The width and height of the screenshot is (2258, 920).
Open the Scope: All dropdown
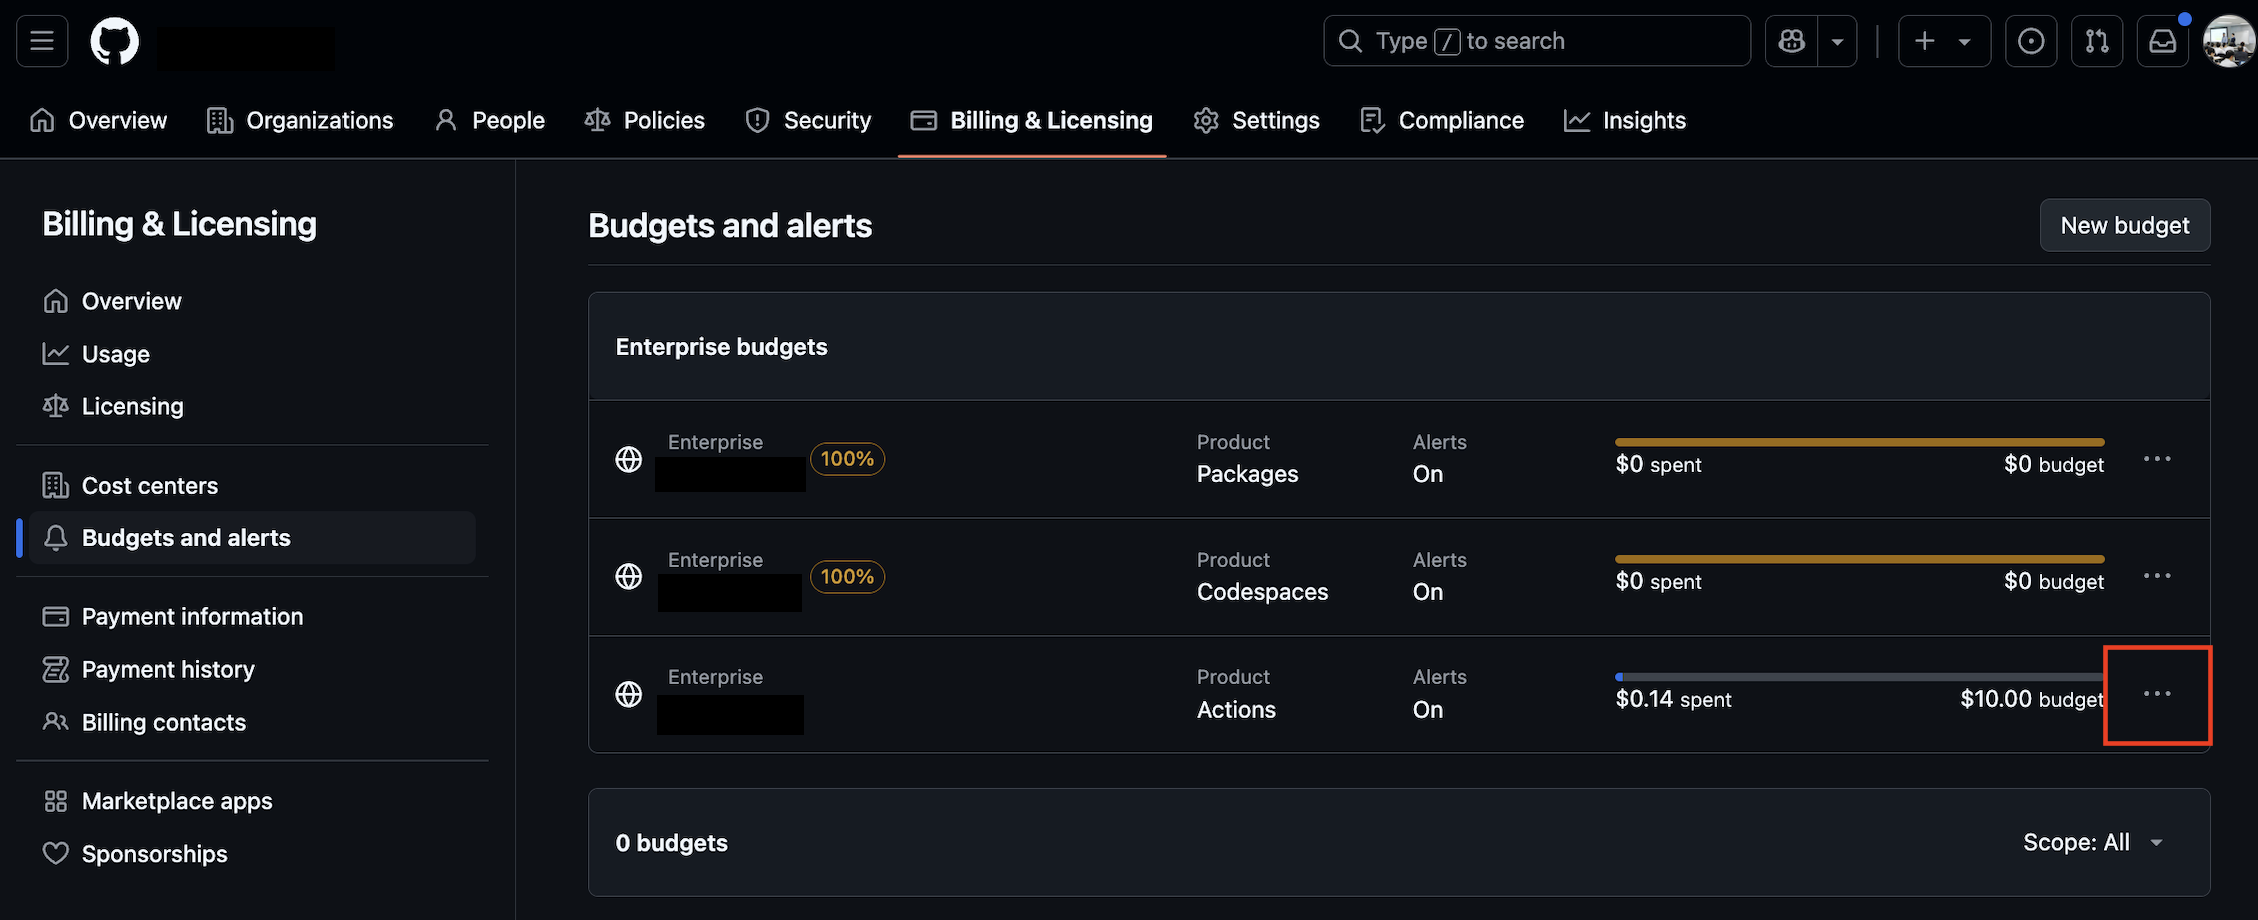(2093, 843)
